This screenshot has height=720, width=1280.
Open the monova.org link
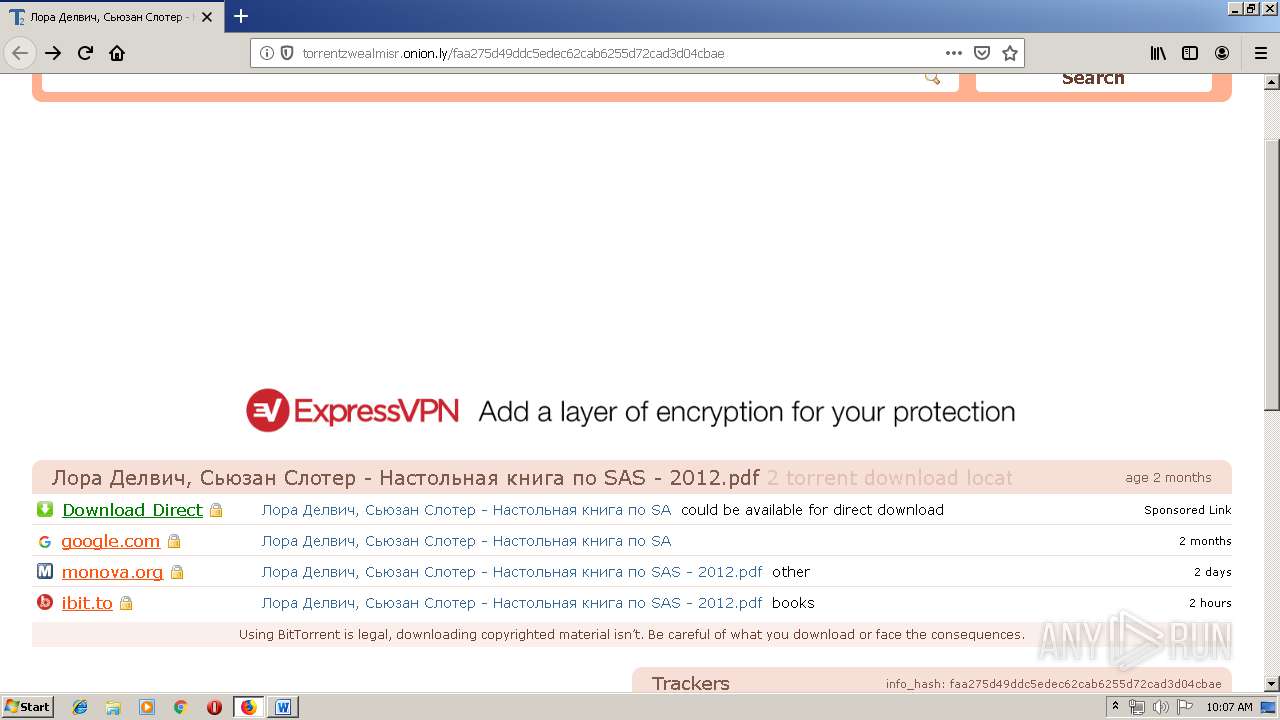click(112, 572)
